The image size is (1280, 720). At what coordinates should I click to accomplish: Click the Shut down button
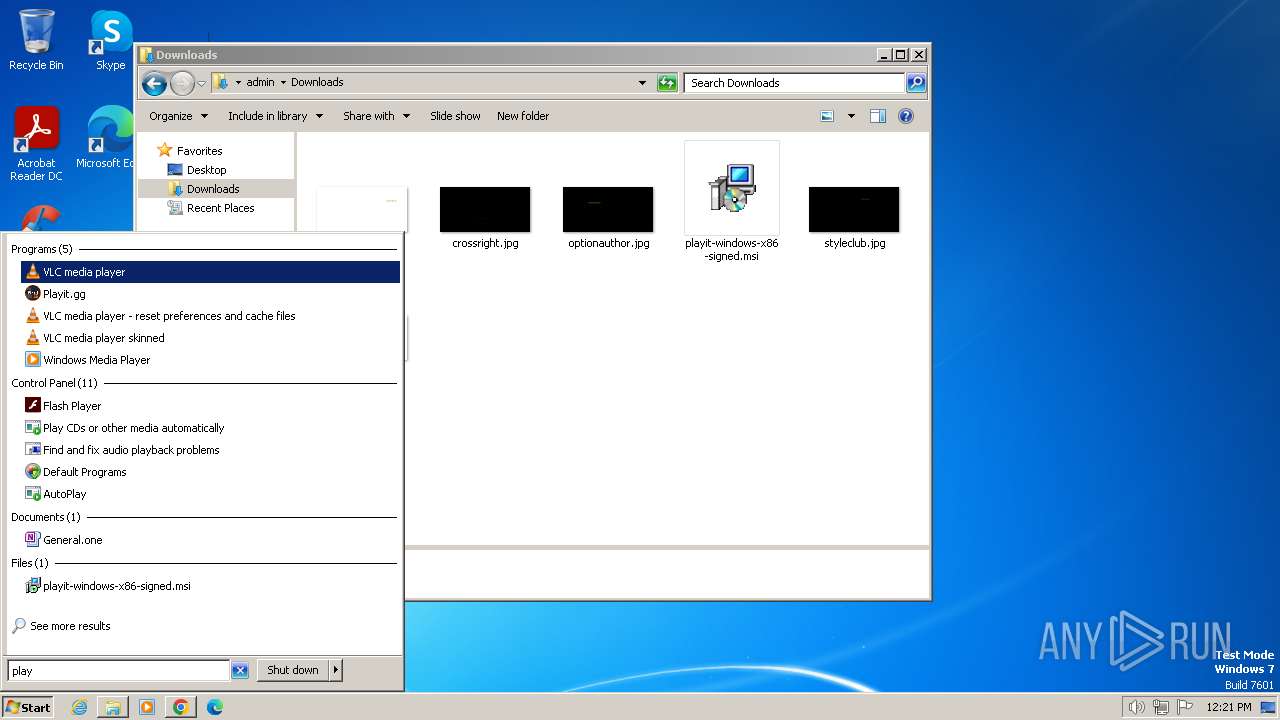293,671
